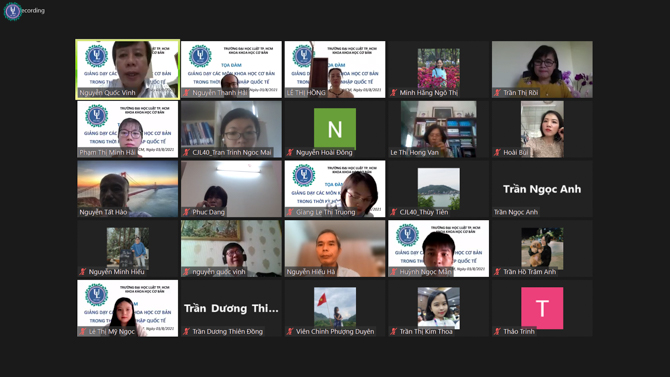
Task: Select Nguyễn Tất Hào's Golden Gate bridge video
Action: point(127,188)
